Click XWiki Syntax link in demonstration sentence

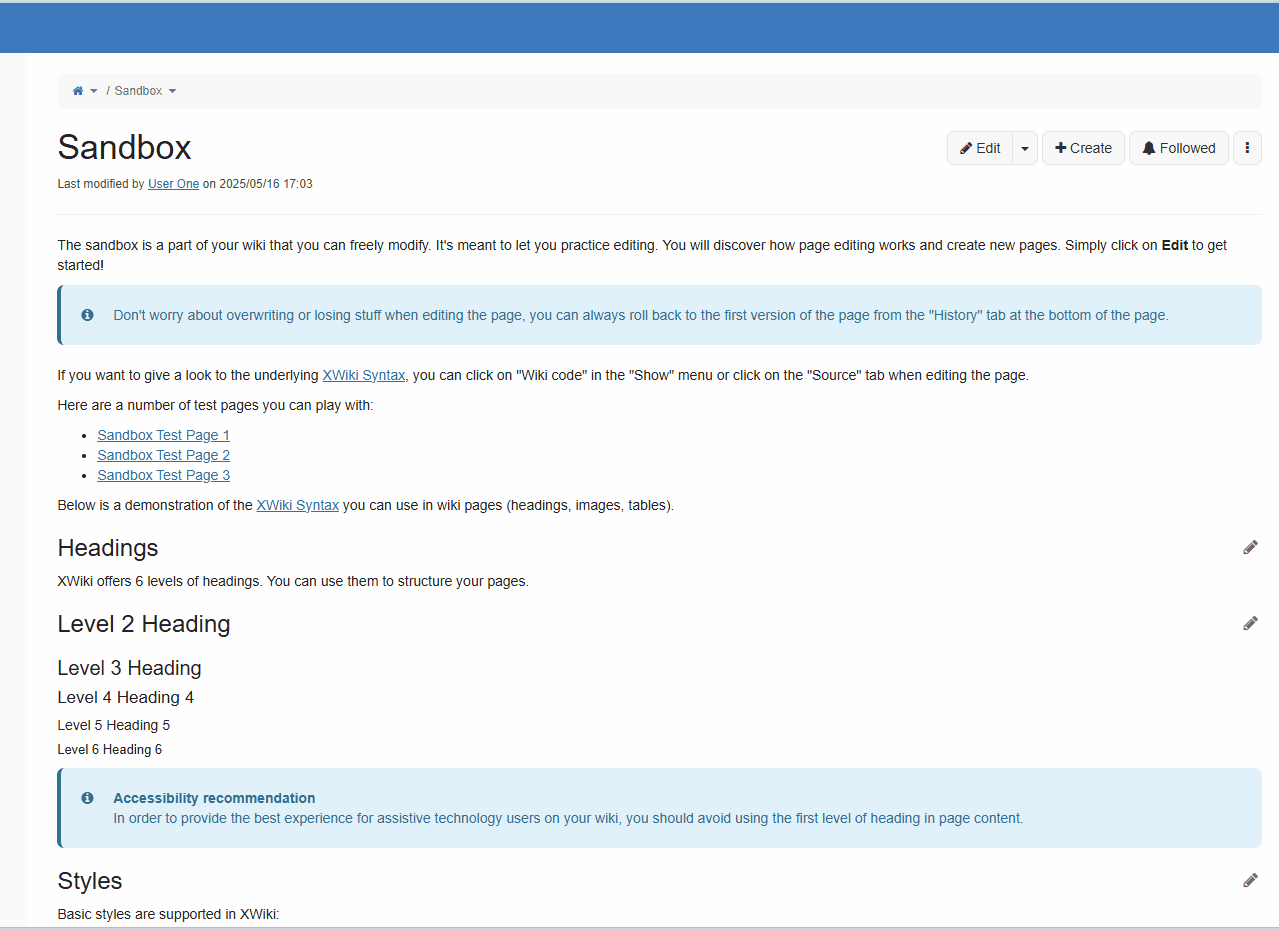pos(297,505)
